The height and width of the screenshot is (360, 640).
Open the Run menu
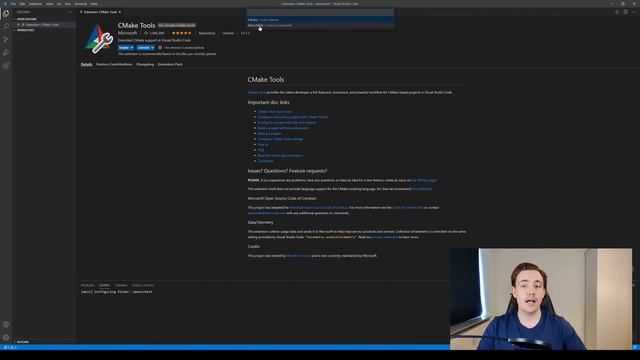(68, 4)
